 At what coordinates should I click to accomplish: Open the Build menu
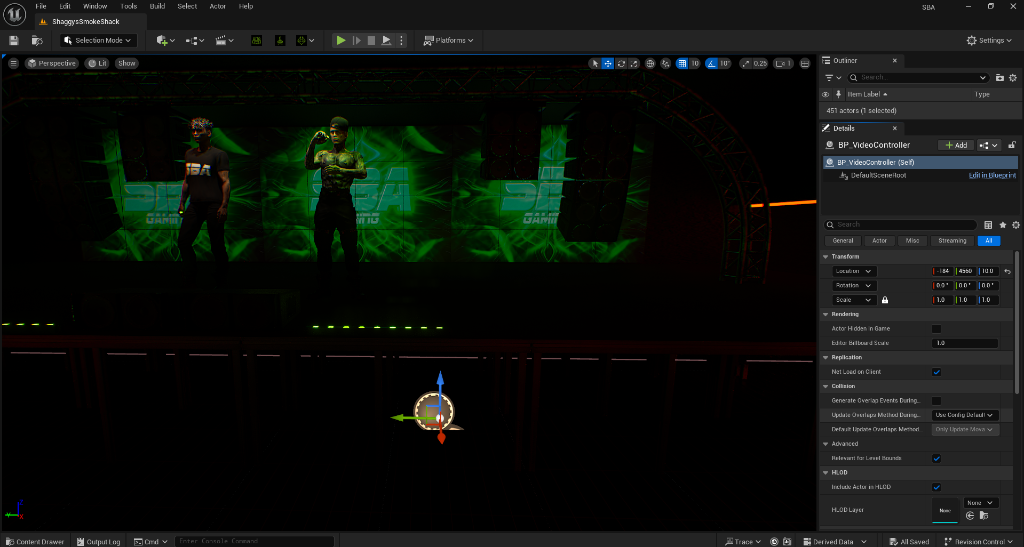[x=157, y=7]
